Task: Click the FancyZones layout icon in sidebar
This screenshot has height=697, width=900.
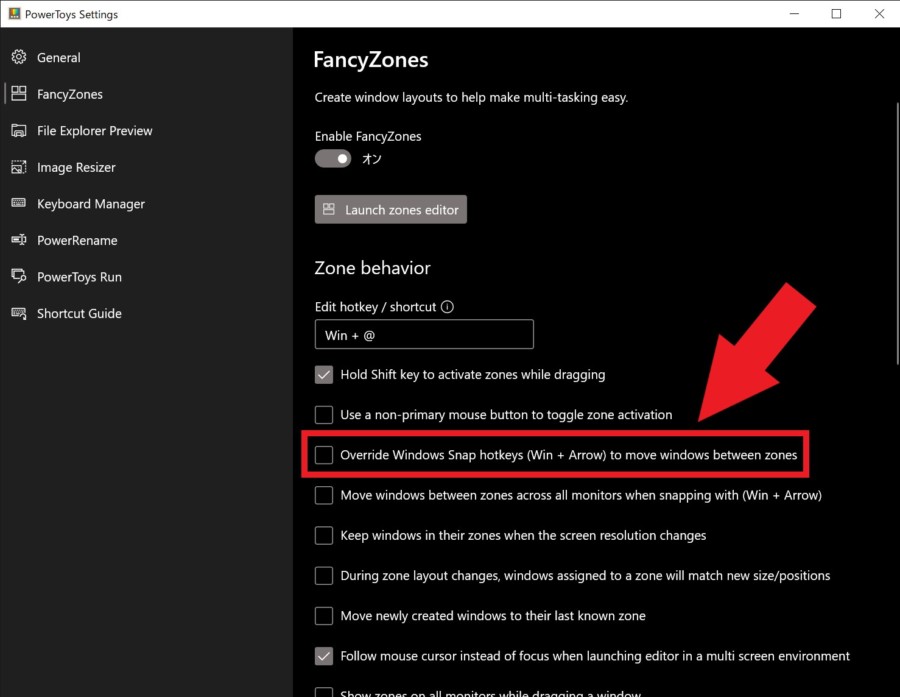Action: 19,94
